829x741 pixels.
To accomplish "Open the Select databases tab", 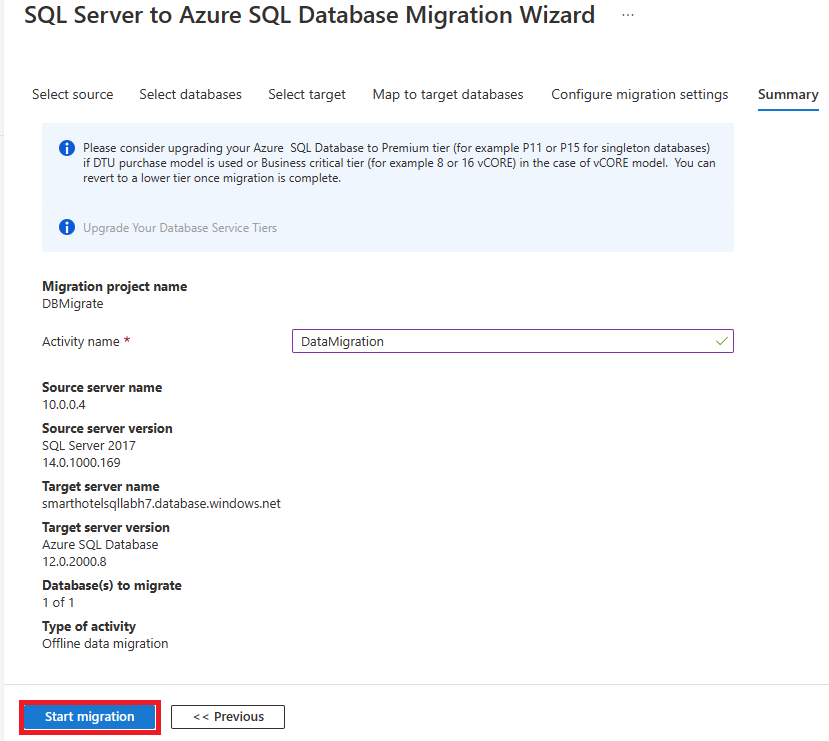I will pyautogui.click(x=190, y=95).
